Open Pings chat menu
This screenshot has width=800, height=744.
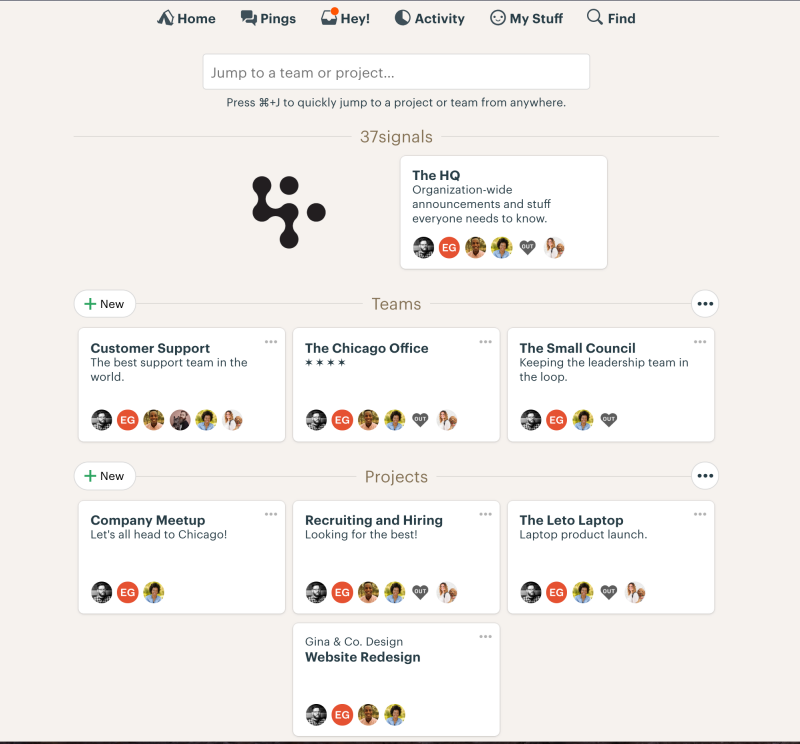tap(268, 18)
